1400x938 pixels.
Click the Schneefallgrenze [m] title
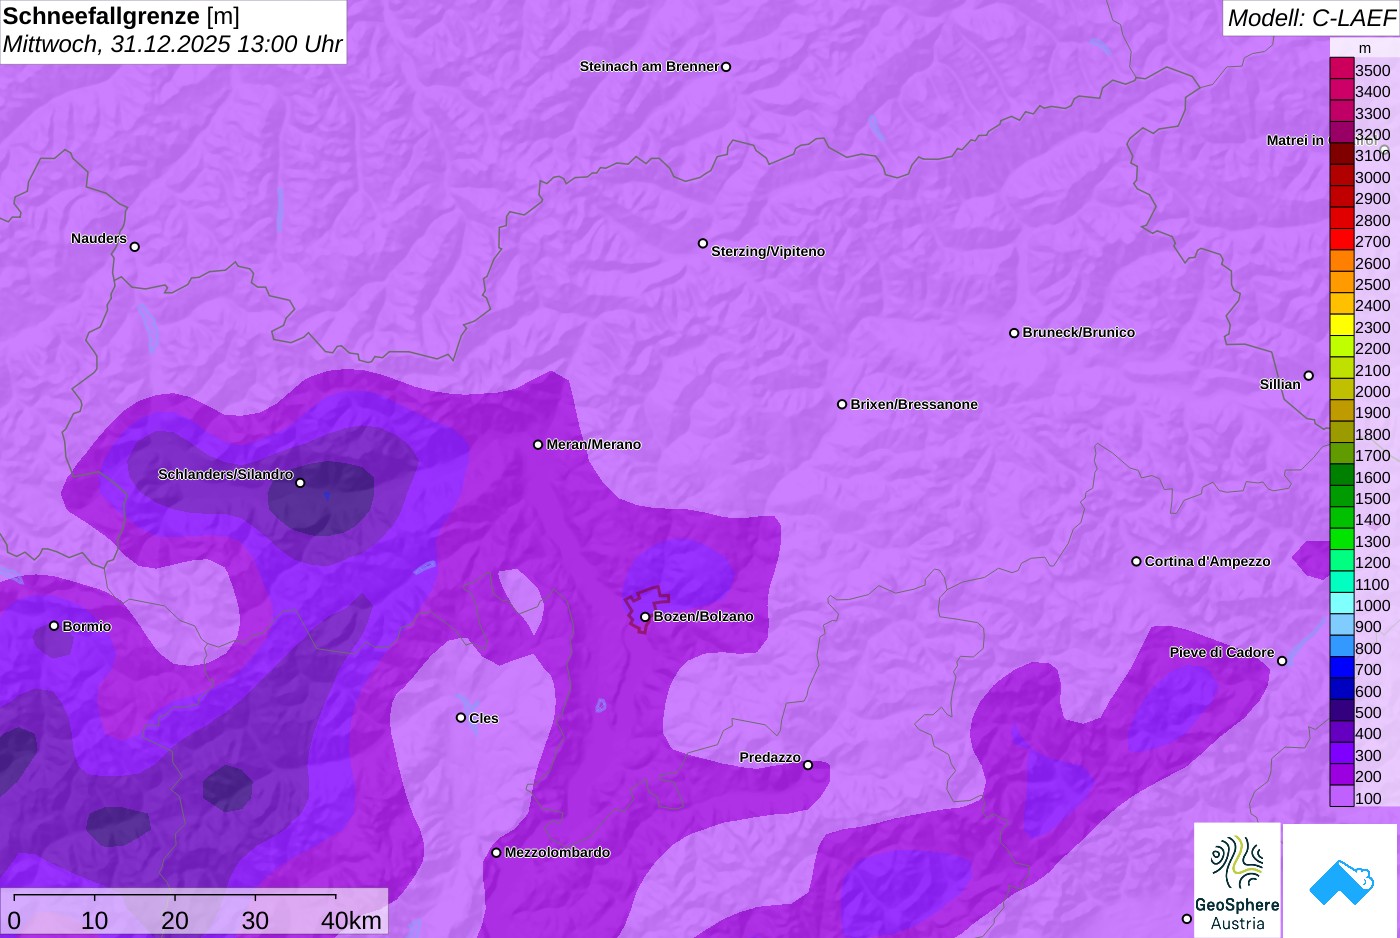121,16
